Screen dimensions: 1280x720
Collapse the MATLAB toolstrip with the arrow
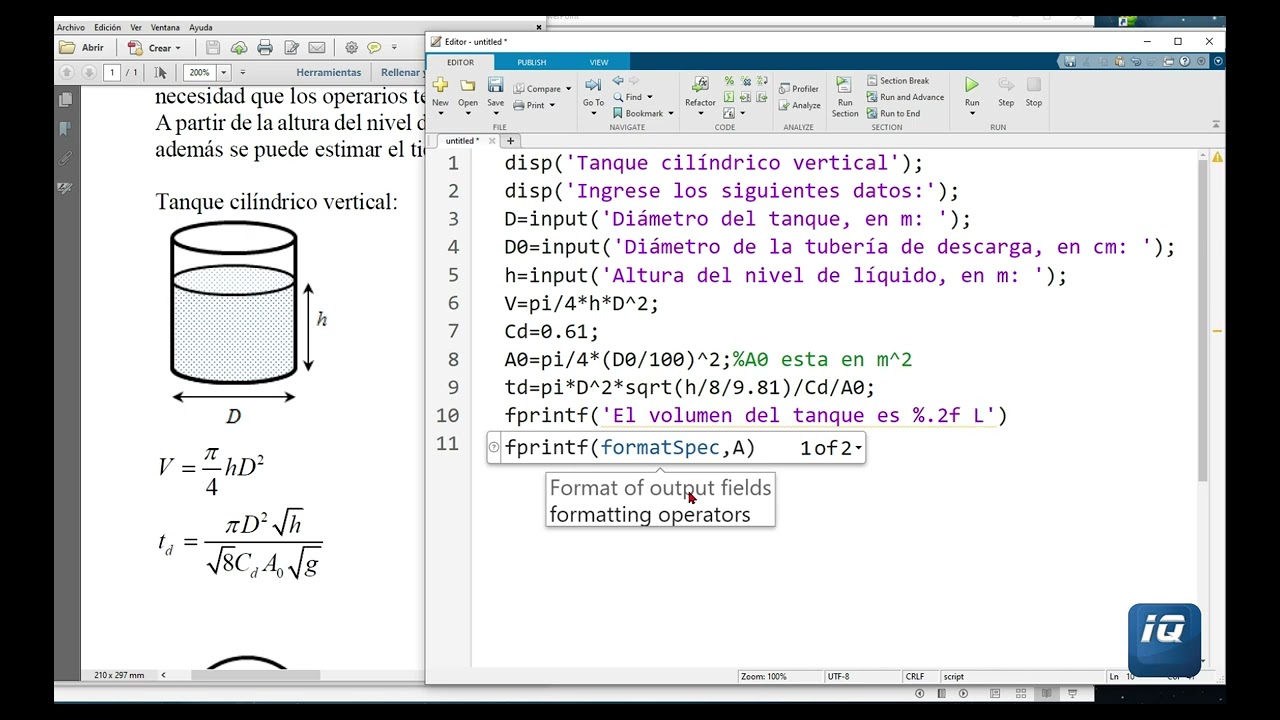coord(1216,125)
